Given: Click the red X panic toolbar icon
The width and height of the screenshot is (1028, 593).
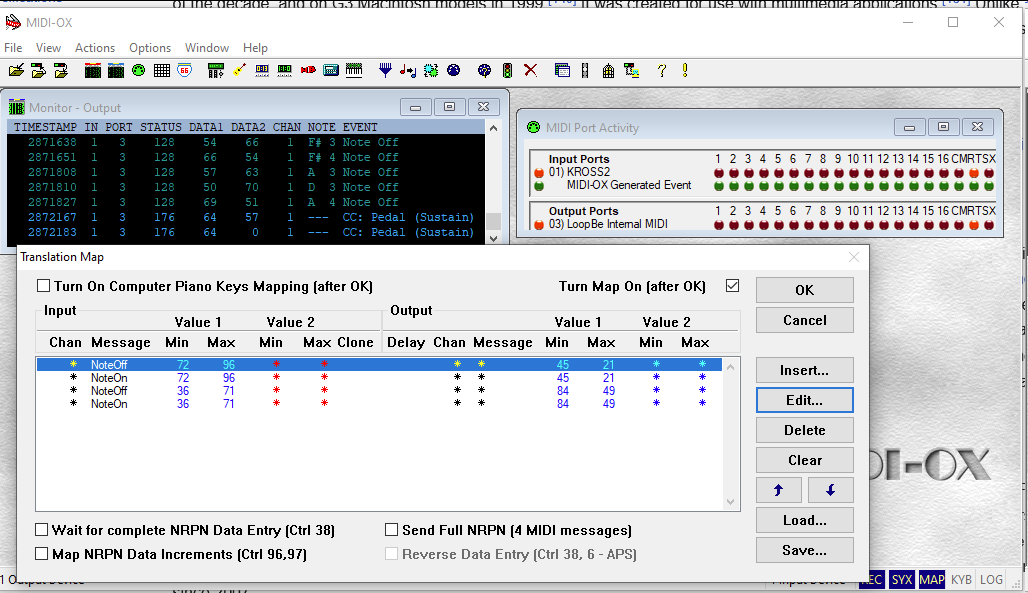Looking at the screenshot, I should 530,70.
